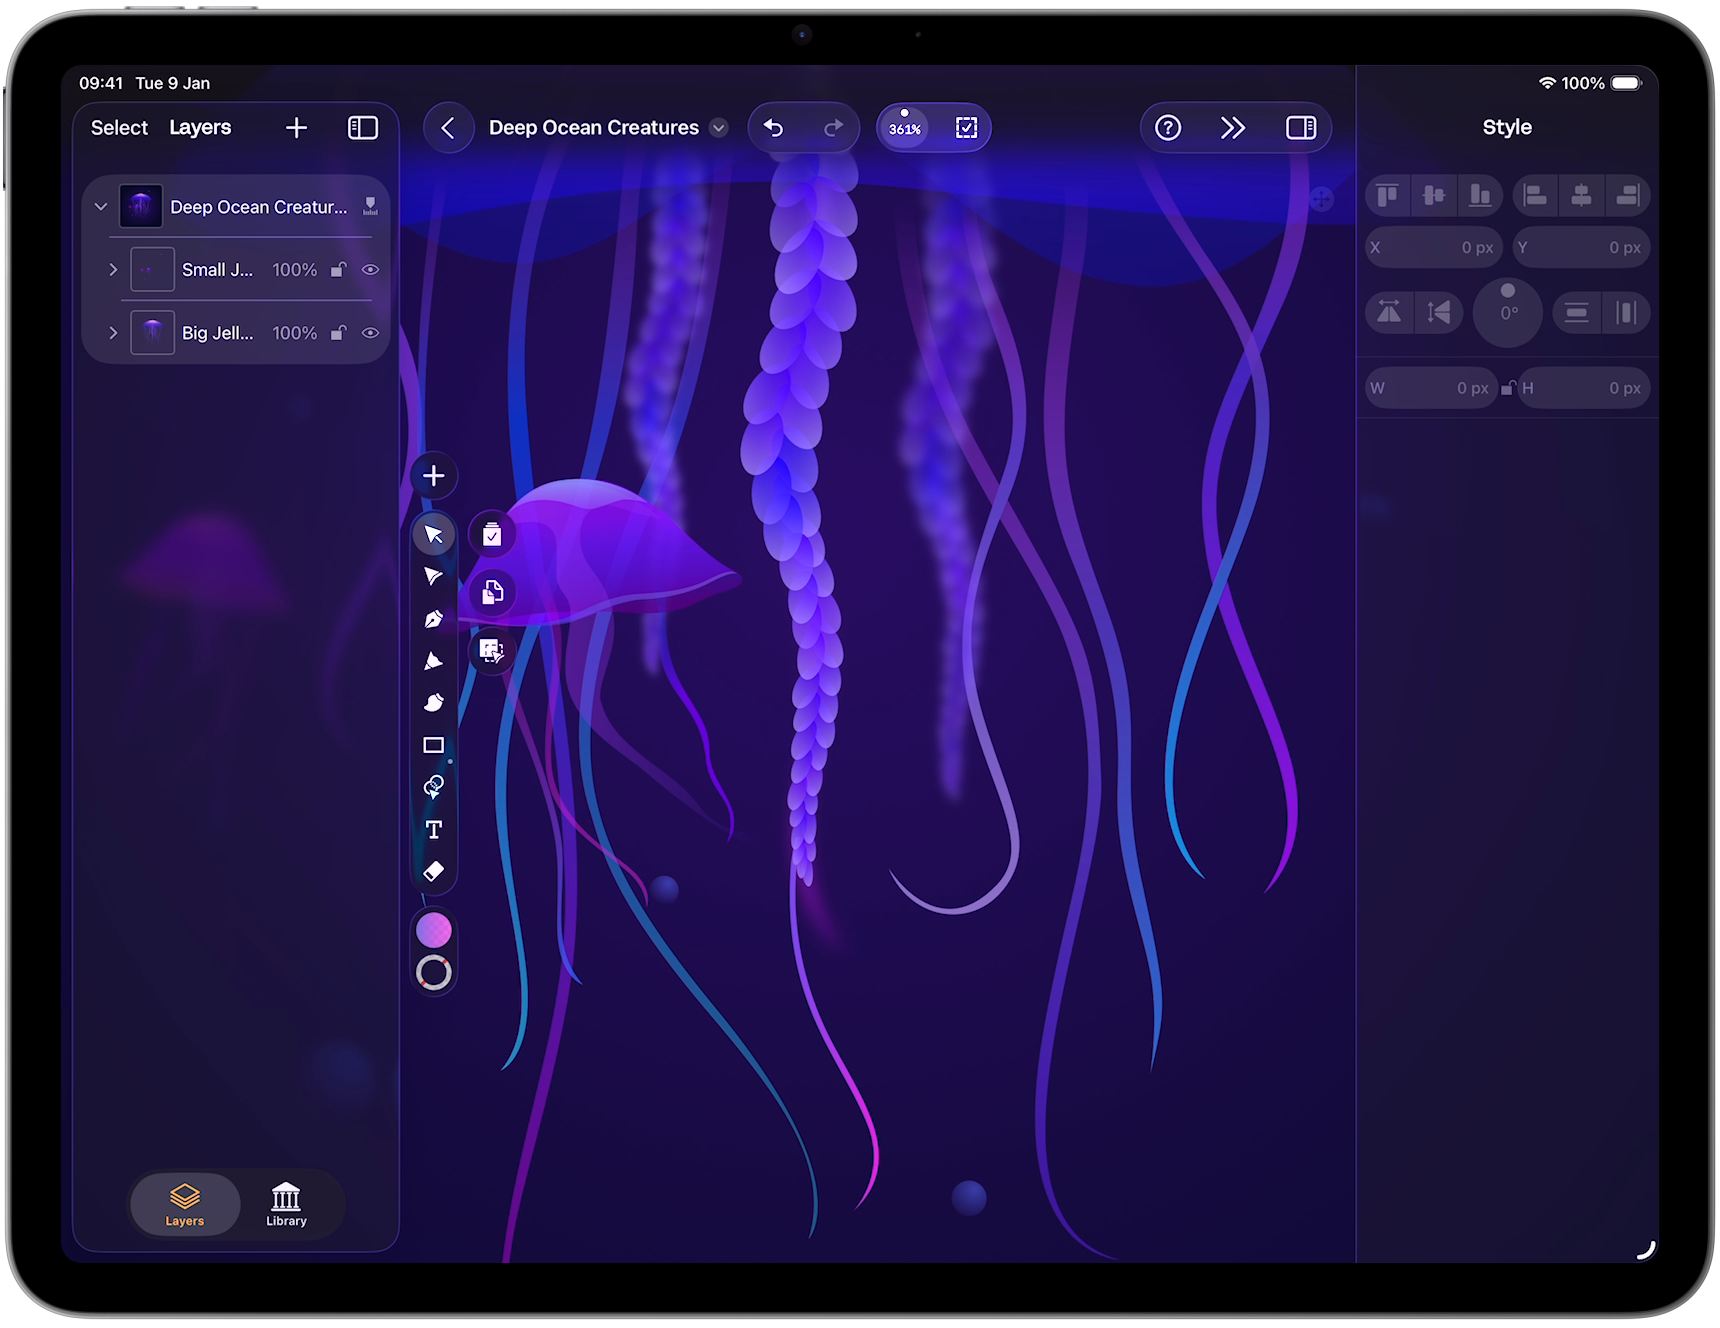Collapse the Deep Ocean Creatures layer group
The height and width of the screenshot is (1328, 1720).
[x=100, y=206]
